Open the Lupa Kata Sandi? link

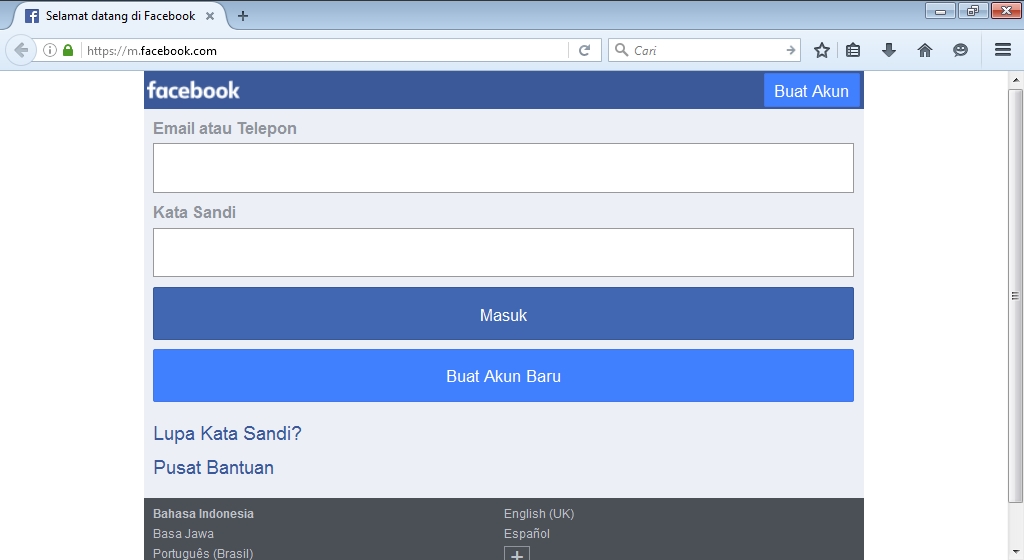click(227, 433)
